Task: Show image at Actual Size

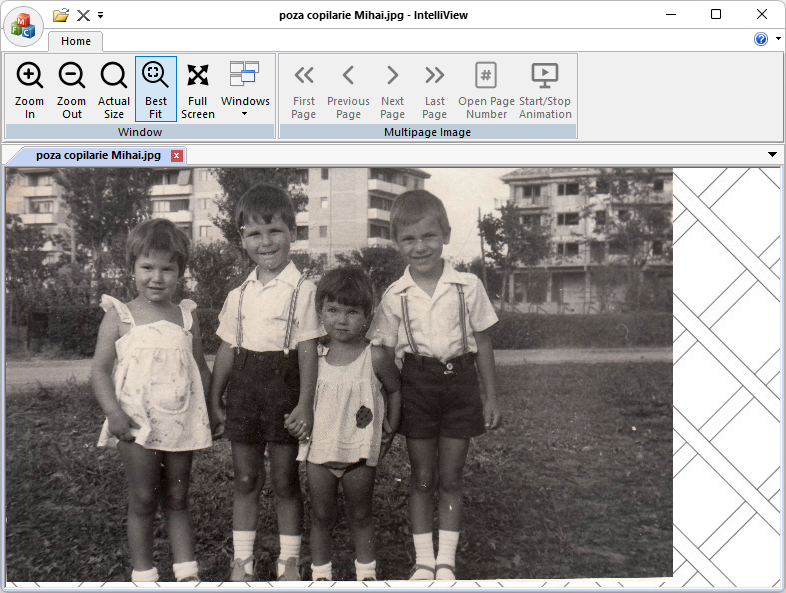Action: (x=114, y=90)
